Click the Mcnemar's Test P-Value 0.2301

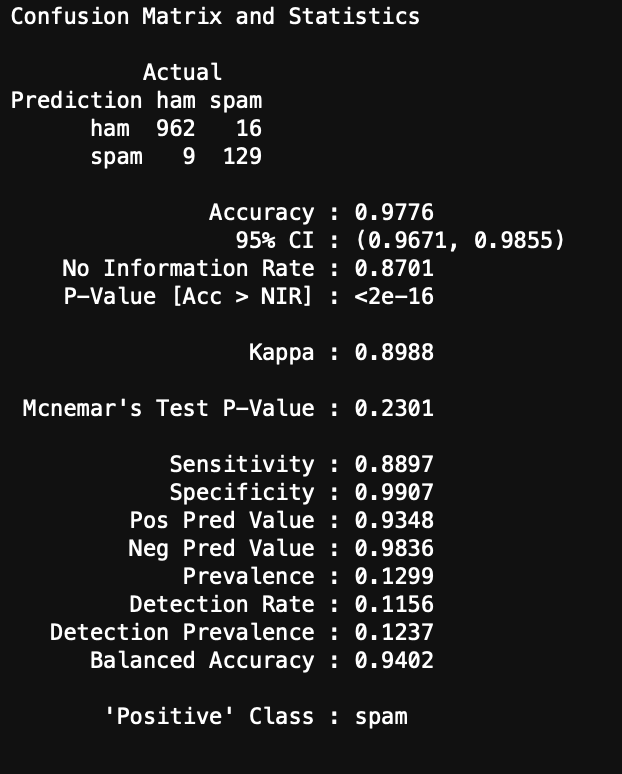pyautogui.click(x=394, y=408)
